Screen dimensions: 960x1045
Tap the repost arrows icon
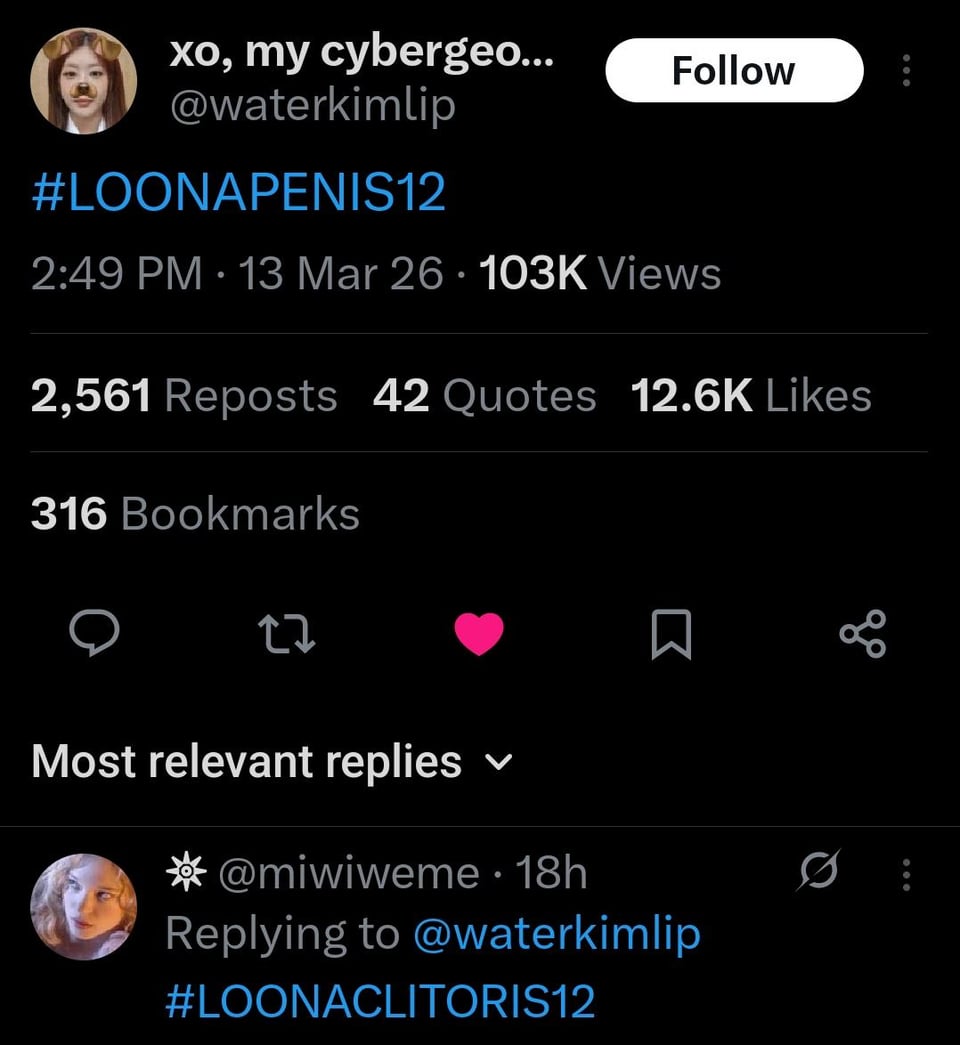(x=287, y=635)
